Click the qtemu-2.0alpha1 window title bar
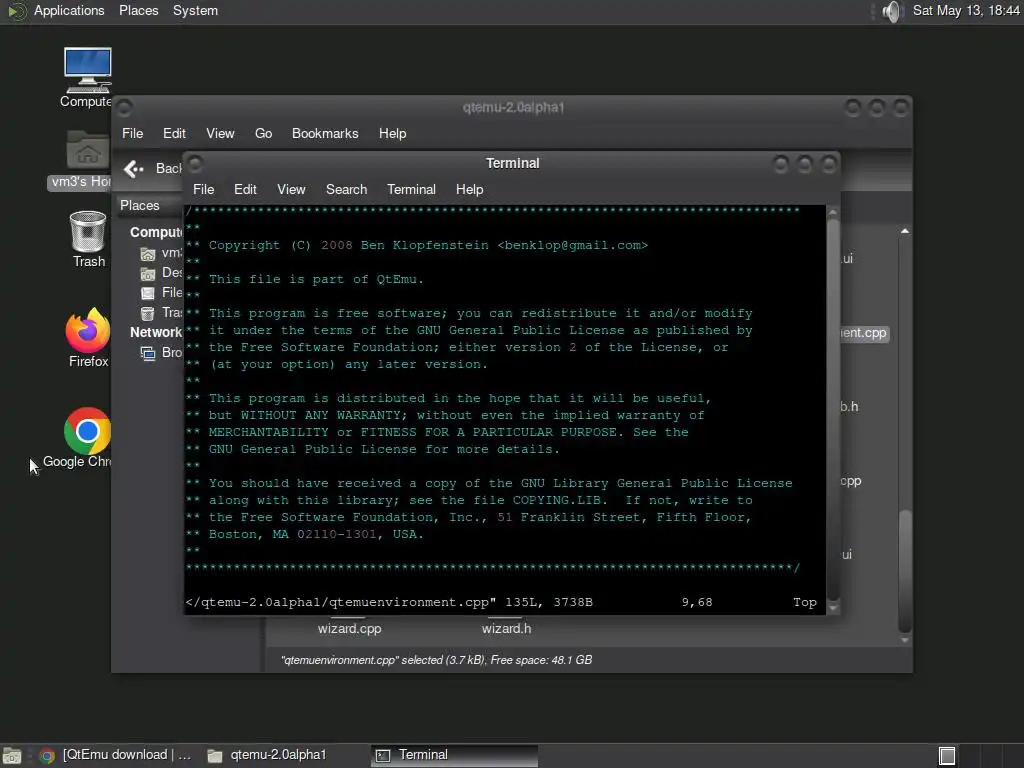1024x768 pixels. (x=513, y=108)
